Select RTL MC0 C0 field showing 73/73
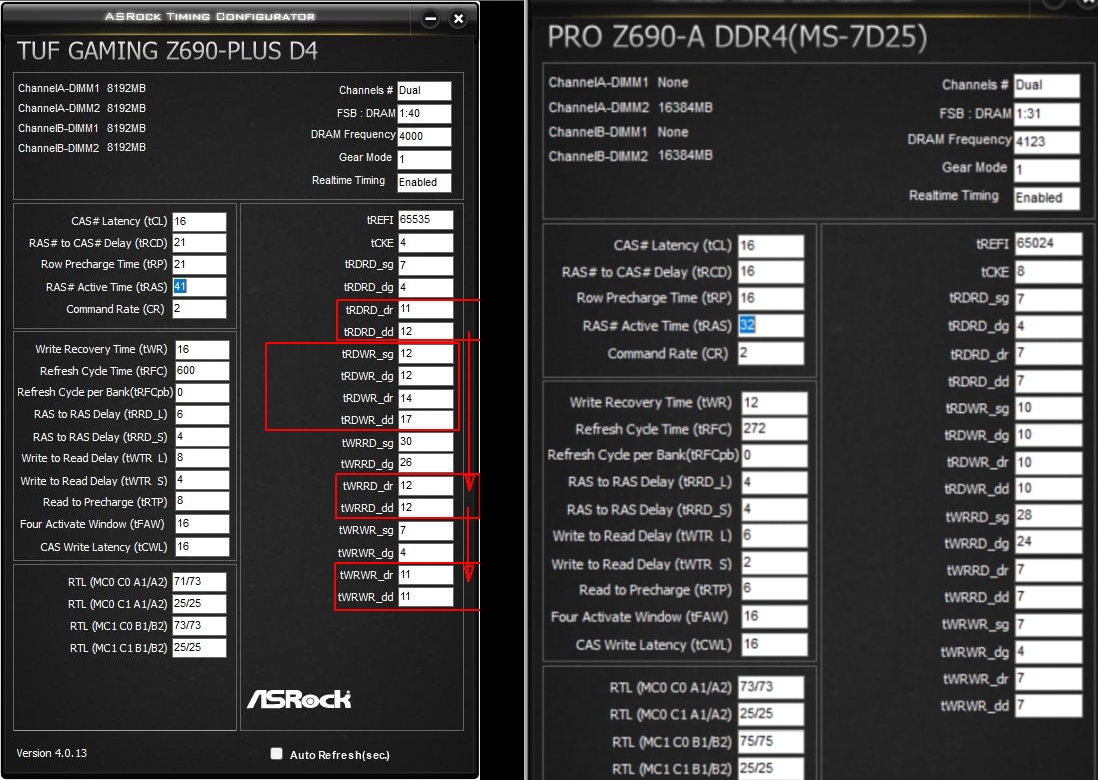Screen dimensions: 1098x780 click(771, 687)
